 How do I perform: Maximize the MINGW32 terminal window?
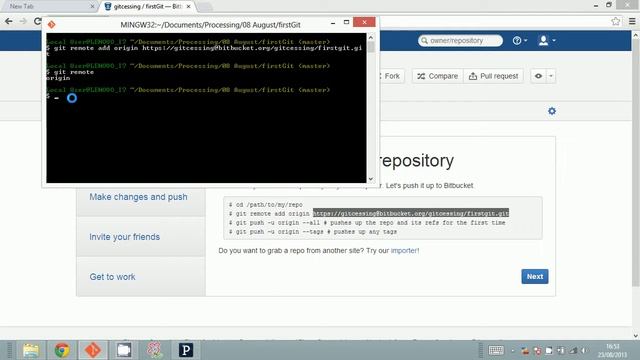point(346,22)
